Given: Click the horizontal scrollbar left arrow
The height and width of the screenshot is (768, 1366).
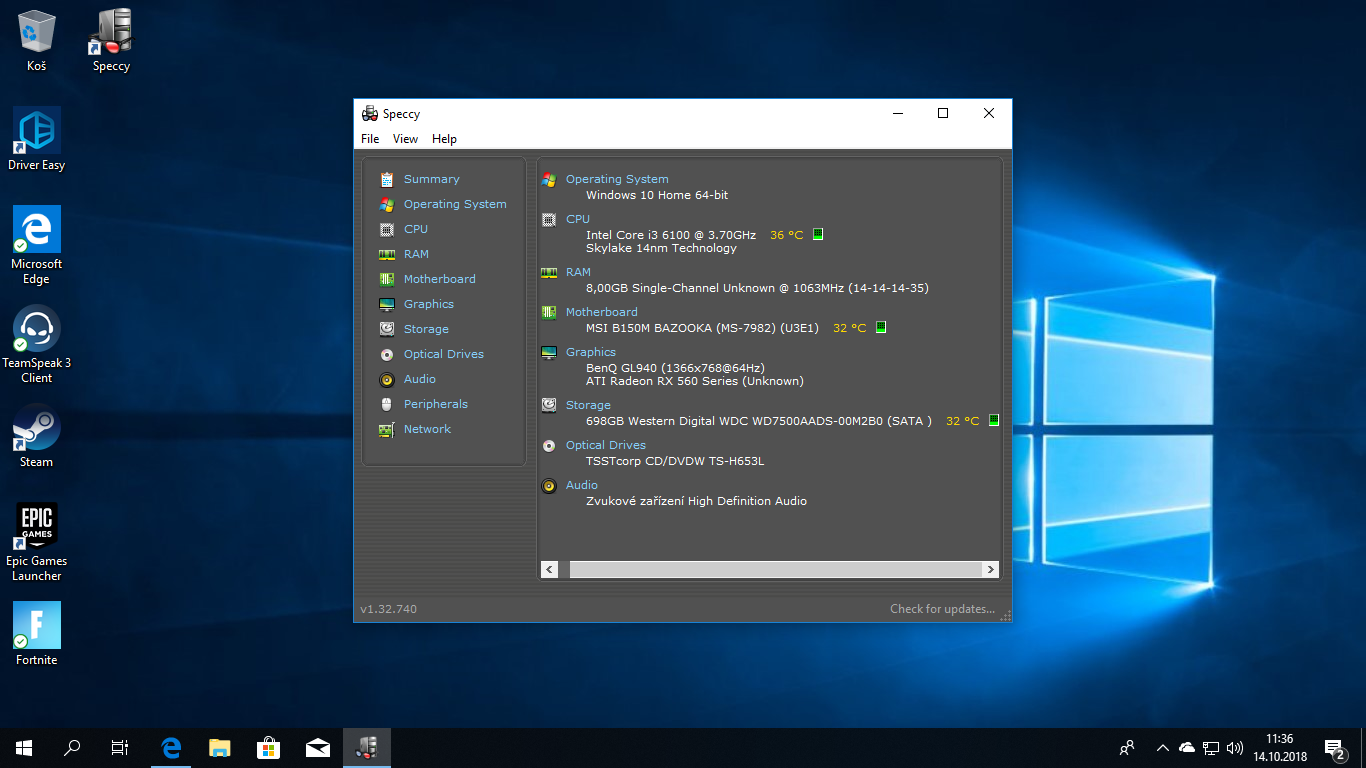Looking at the screenshot, I should click(x=549, y=569).
